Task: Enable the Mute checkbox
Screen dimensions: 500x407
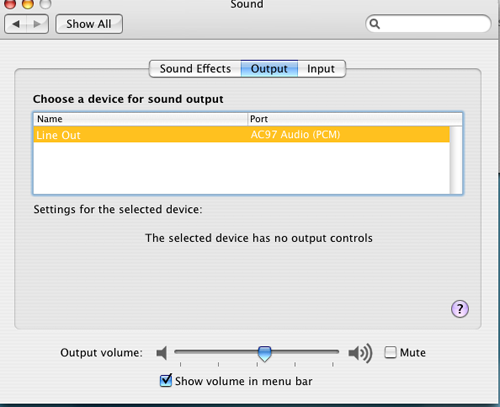Action: tap(390, 352)
